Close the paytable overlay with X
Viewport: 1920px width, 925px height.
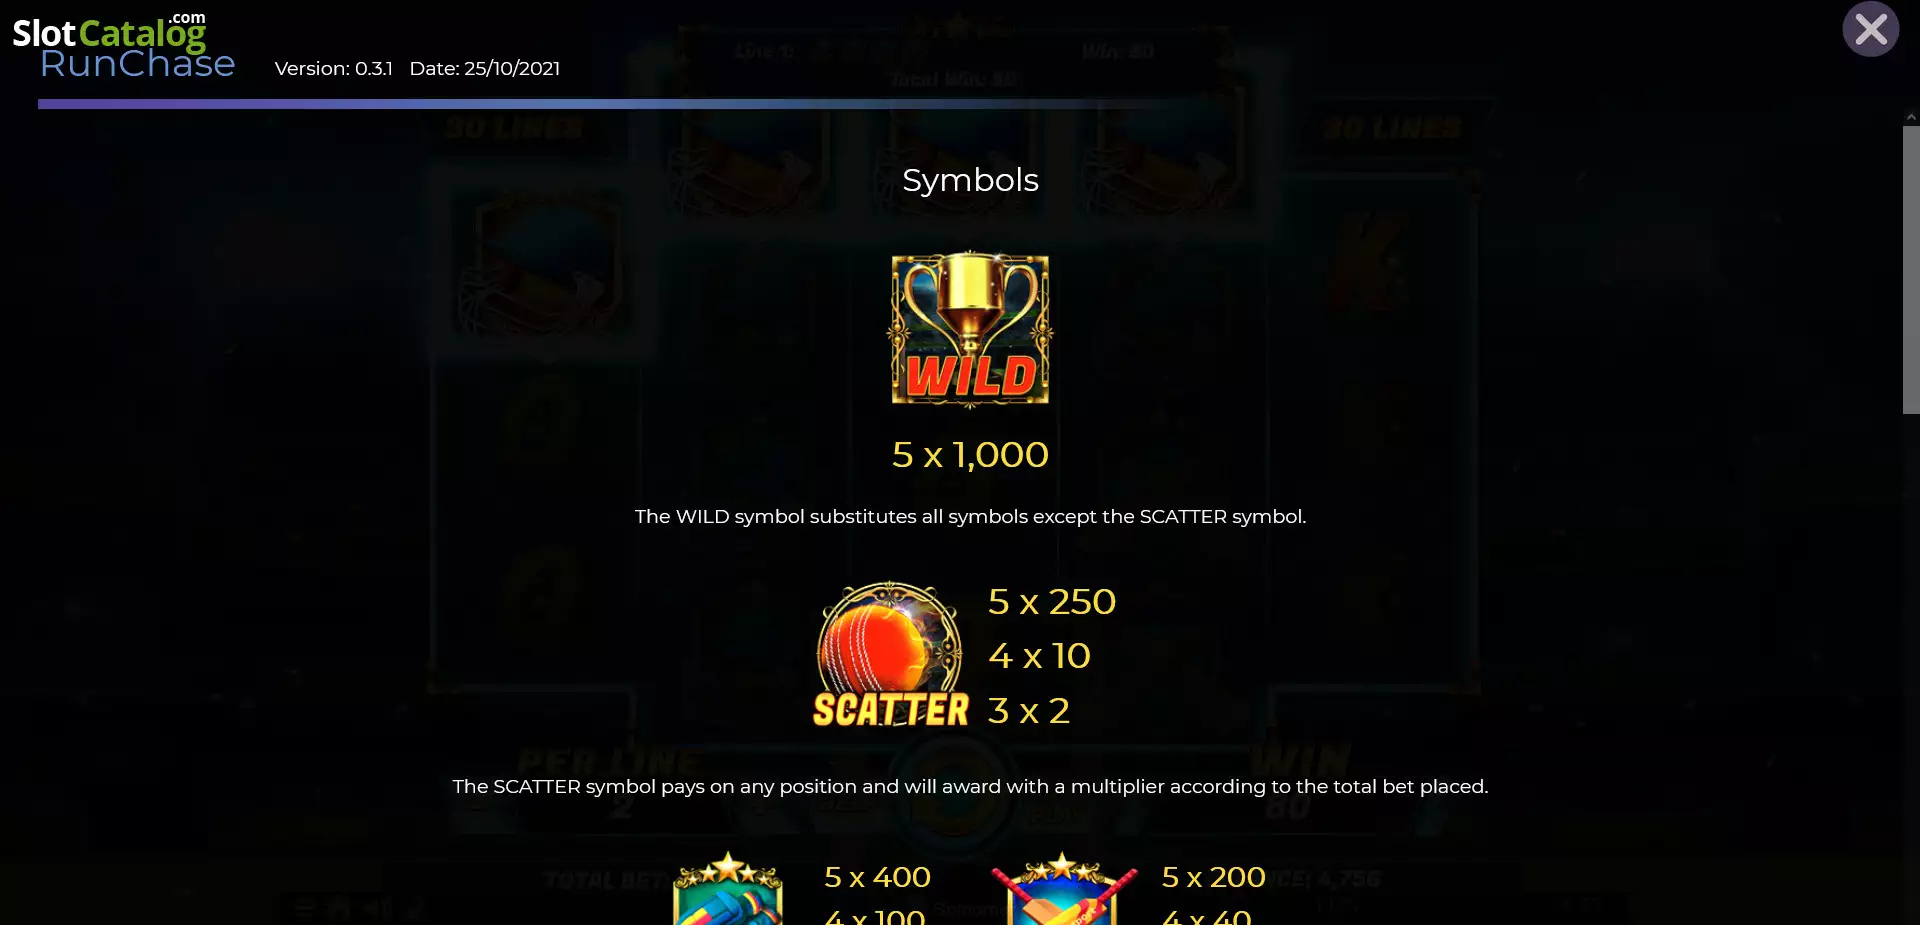pos(1871,30)
